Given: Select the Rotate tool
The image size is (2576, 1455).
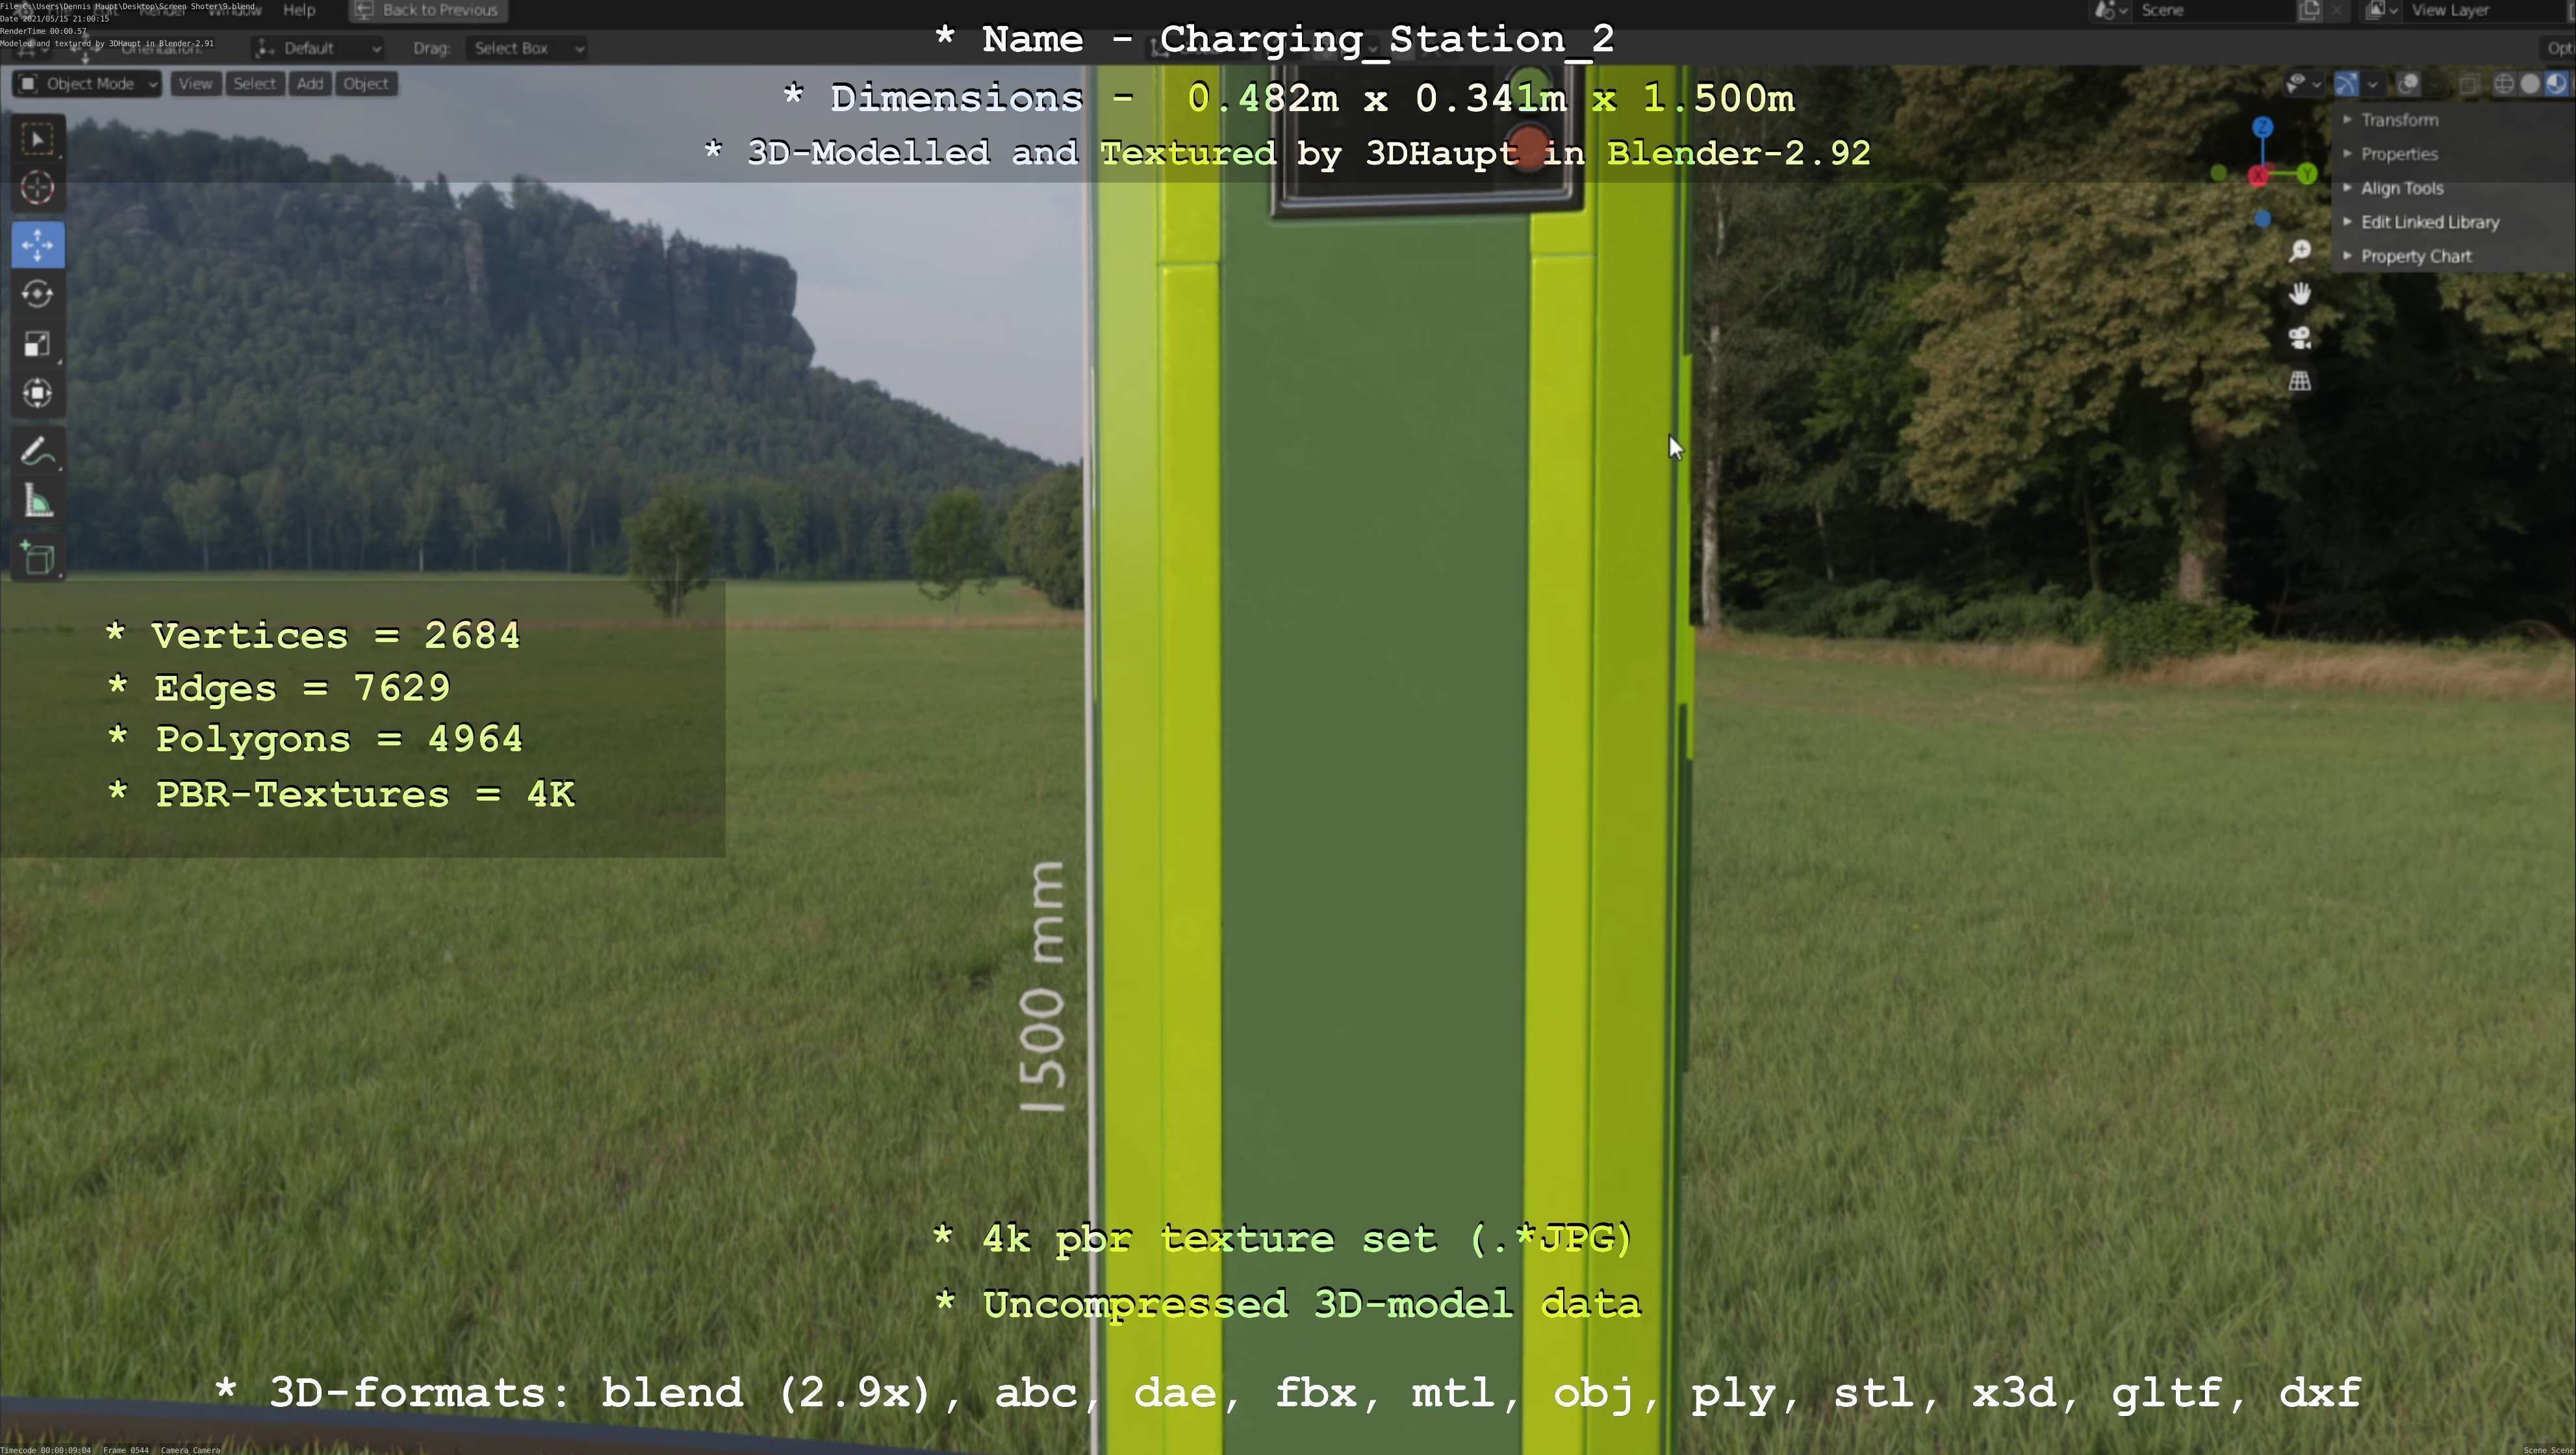Looking at the screenshot, I should click(x=37, y=294).
